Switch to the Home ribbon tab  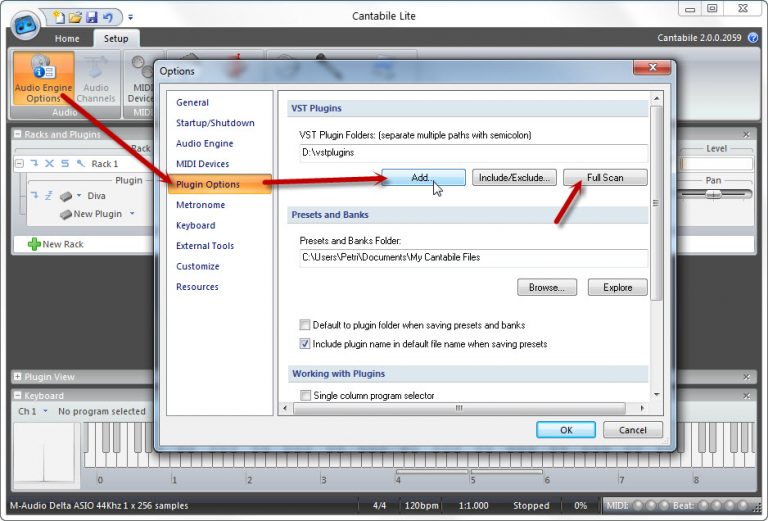pos(67,39)
